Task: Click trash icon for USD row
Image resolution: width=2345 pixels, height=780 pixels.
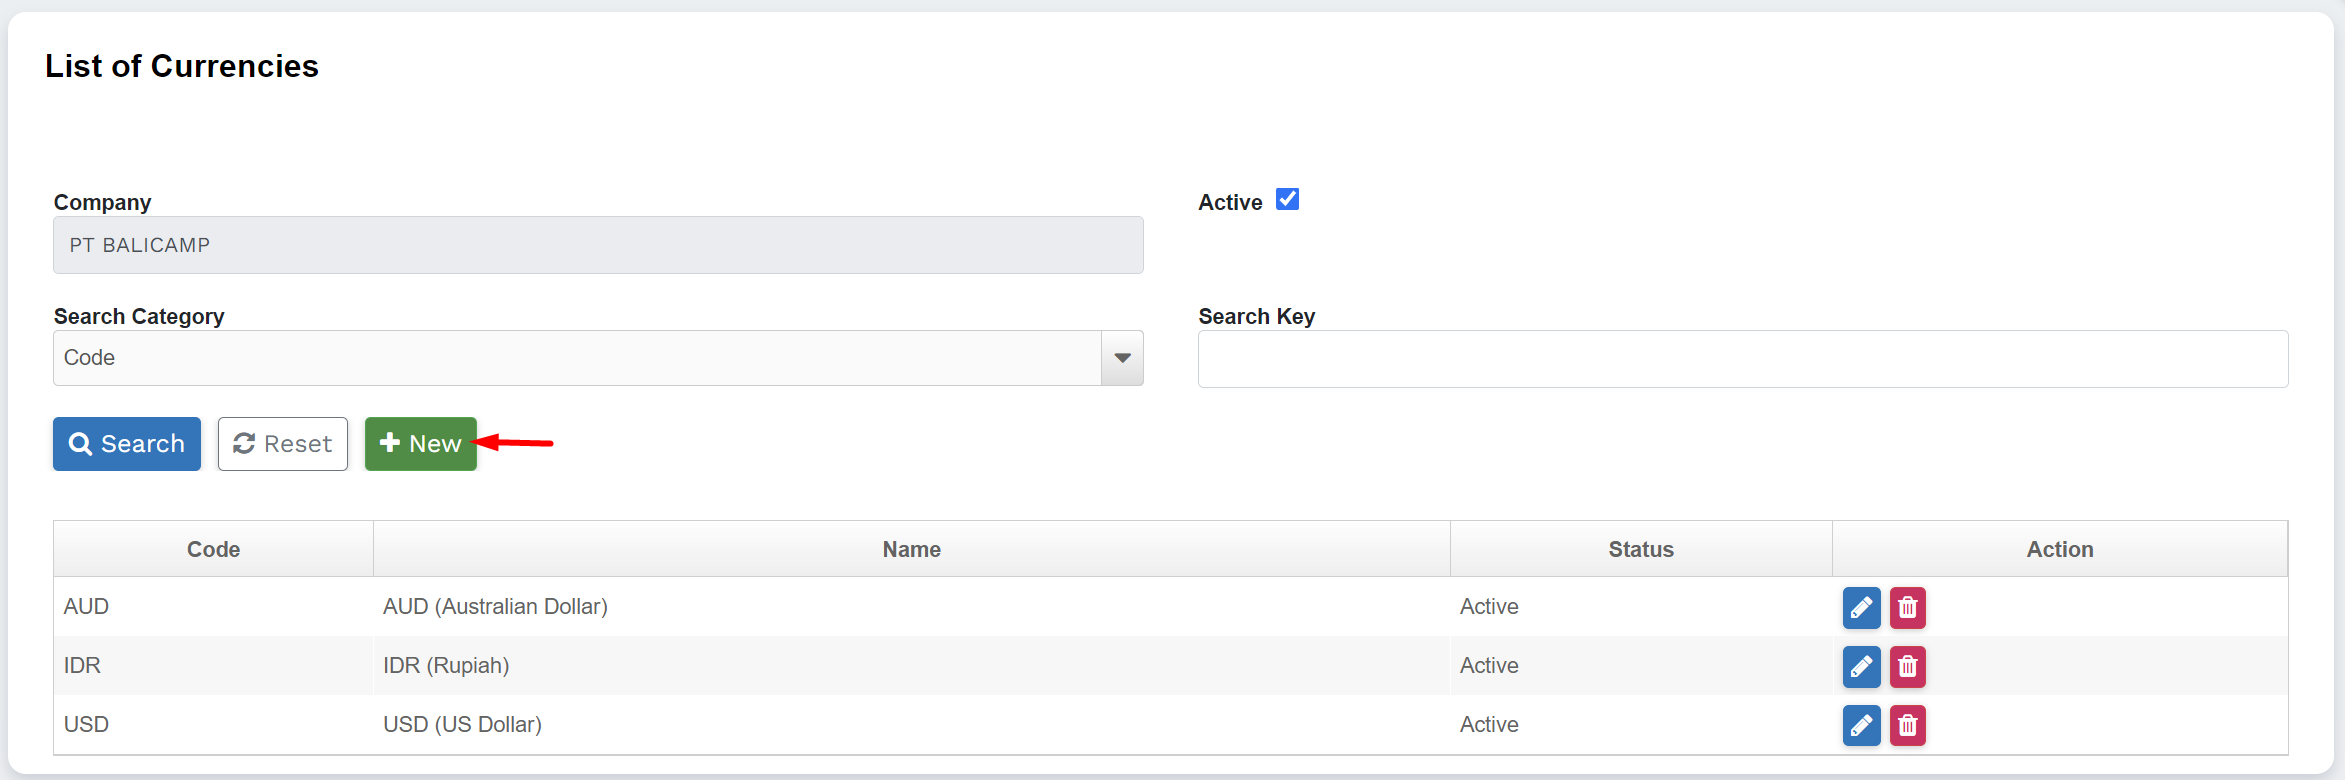Action: [x=1907, y=725]
